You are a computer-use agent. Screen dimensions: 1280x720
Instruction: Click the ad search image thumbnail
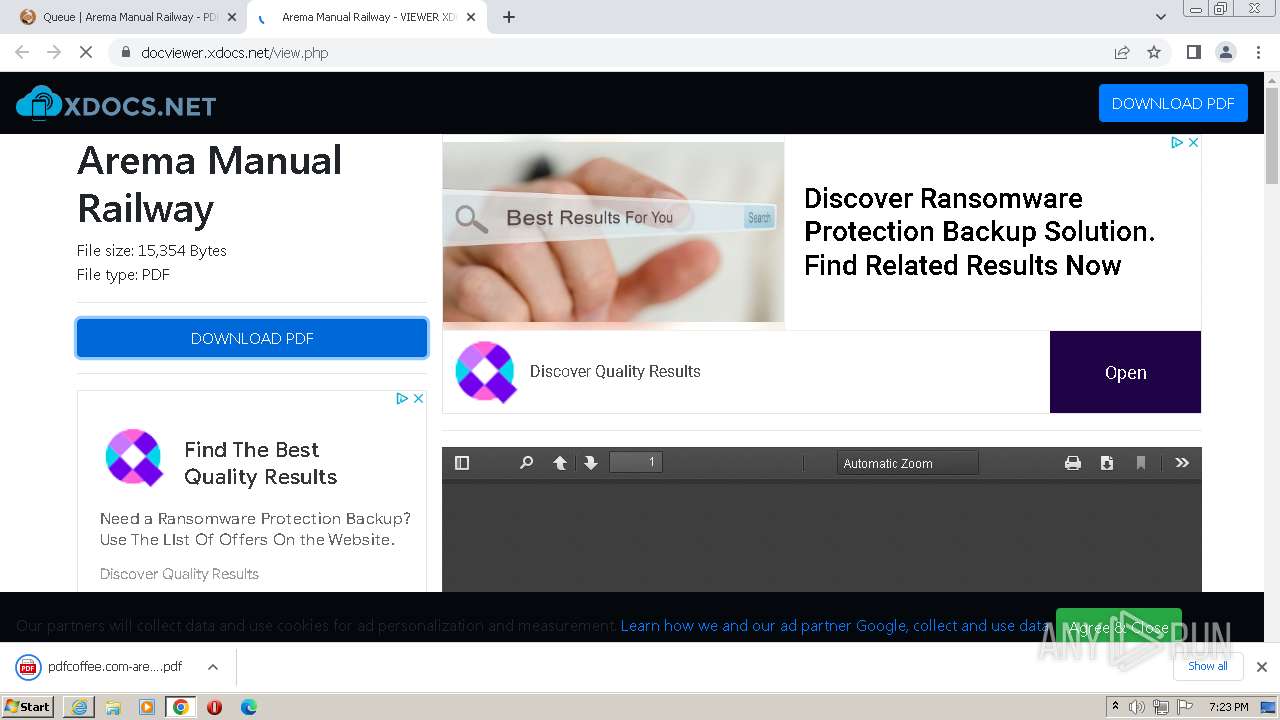pos(613,232)
